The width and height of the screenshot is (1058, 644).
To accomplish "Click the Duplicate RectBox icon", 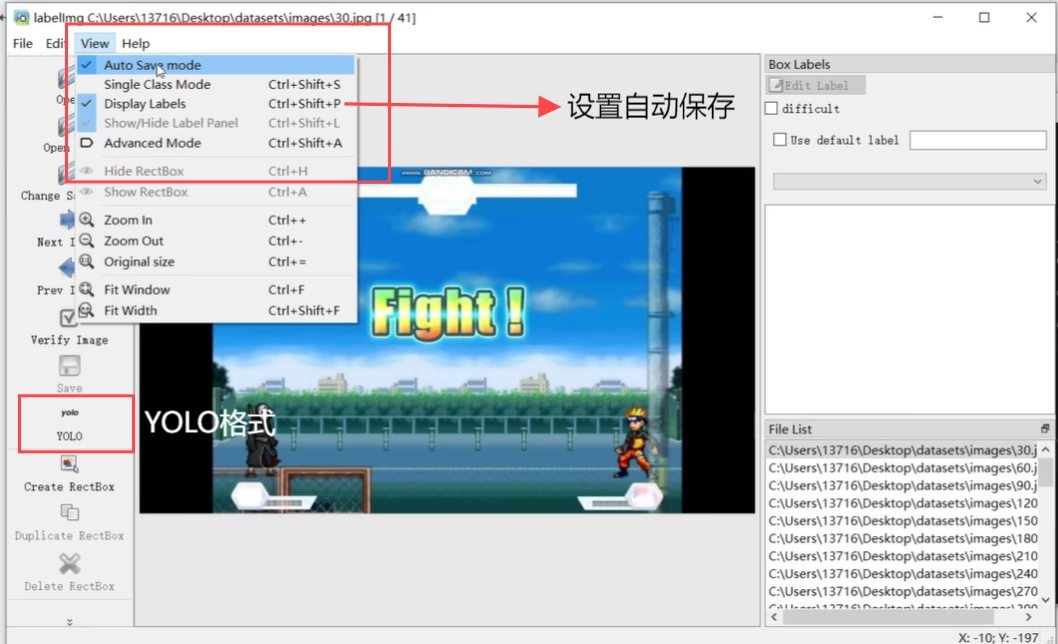I will coord(69,514).
